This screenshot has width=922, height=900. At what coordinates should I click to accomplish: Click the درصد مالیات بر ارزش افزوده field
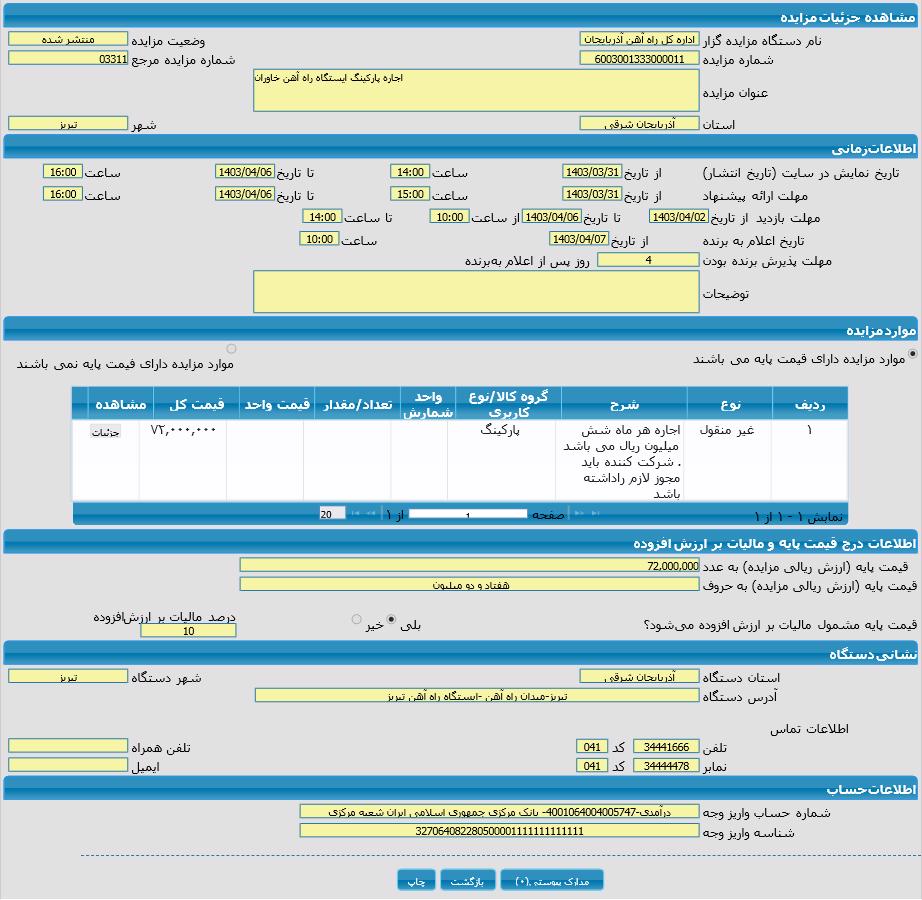tap(188, 631)
